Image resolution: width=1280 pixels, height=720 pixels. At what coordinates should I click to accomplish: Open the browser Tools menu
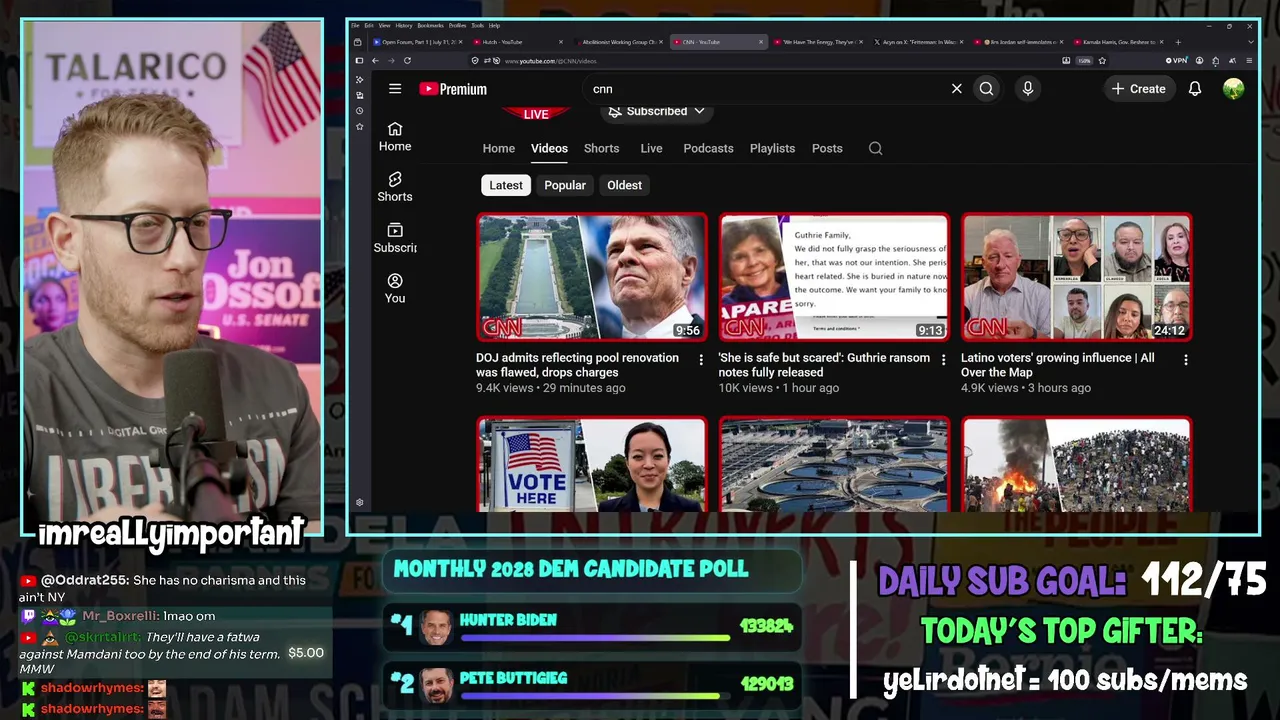[x=476, y=25]
